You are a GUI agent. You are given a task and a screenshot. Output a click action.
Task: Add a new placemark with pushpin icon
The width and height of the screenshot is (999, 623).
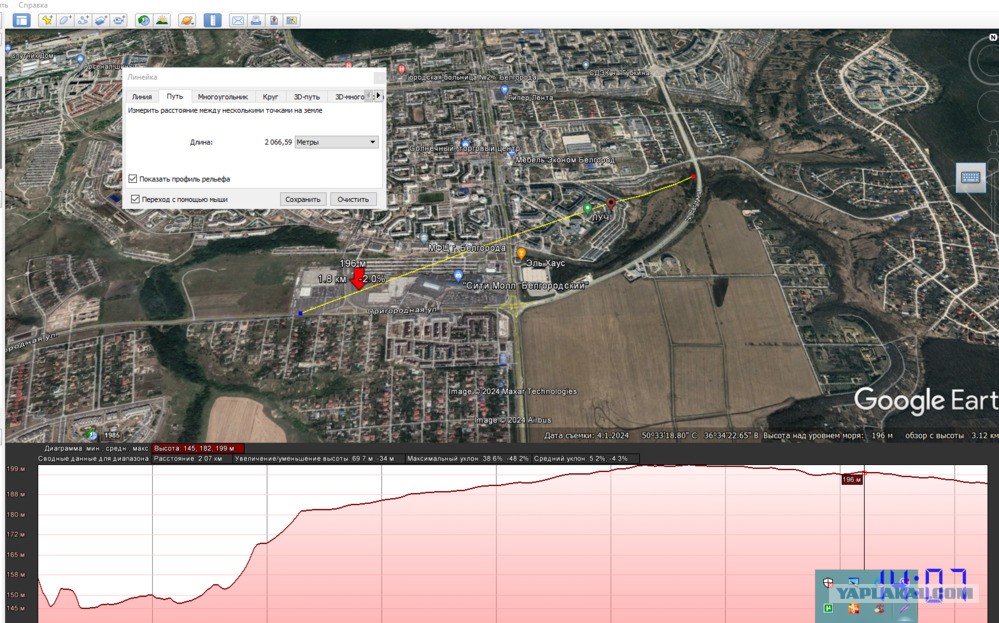coord(47,20)
